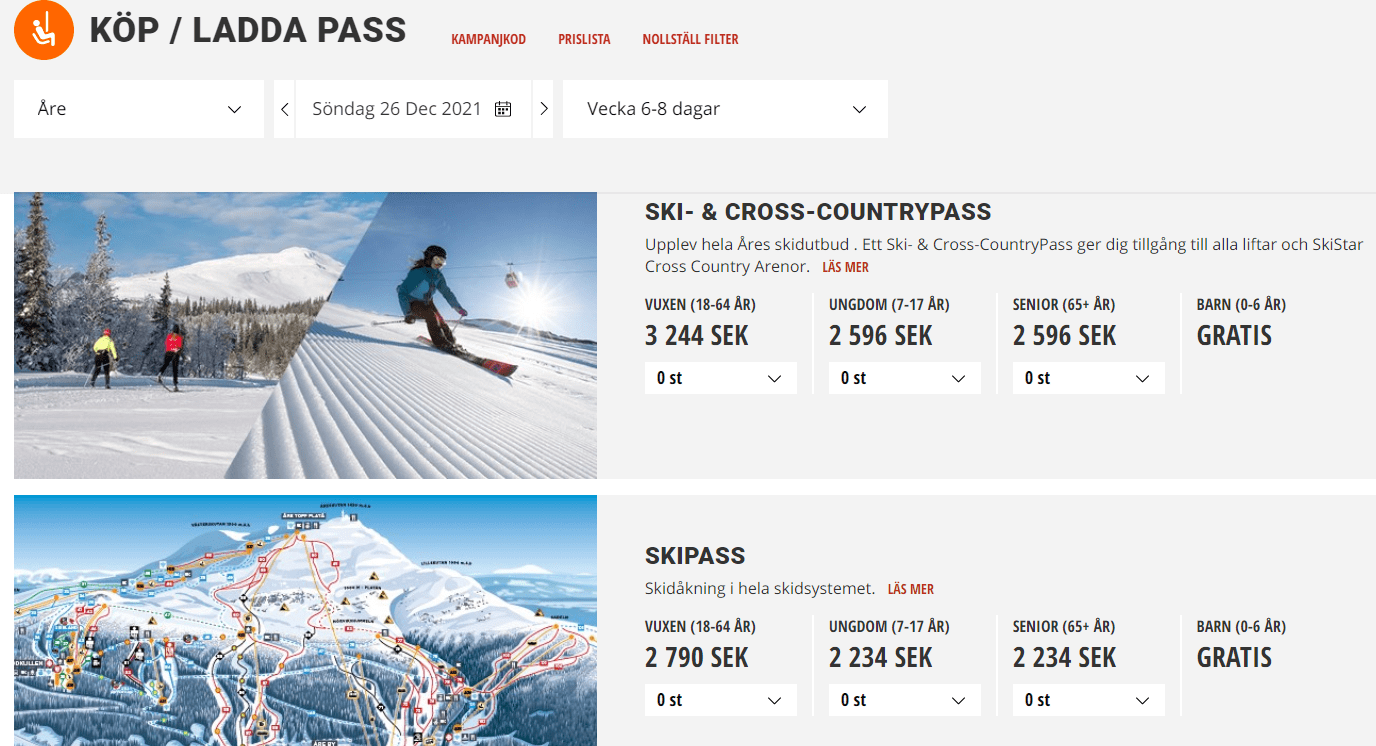Open the calendar date picker icon
This screenshot has height=746, width=1376.
tap(503, 109)
